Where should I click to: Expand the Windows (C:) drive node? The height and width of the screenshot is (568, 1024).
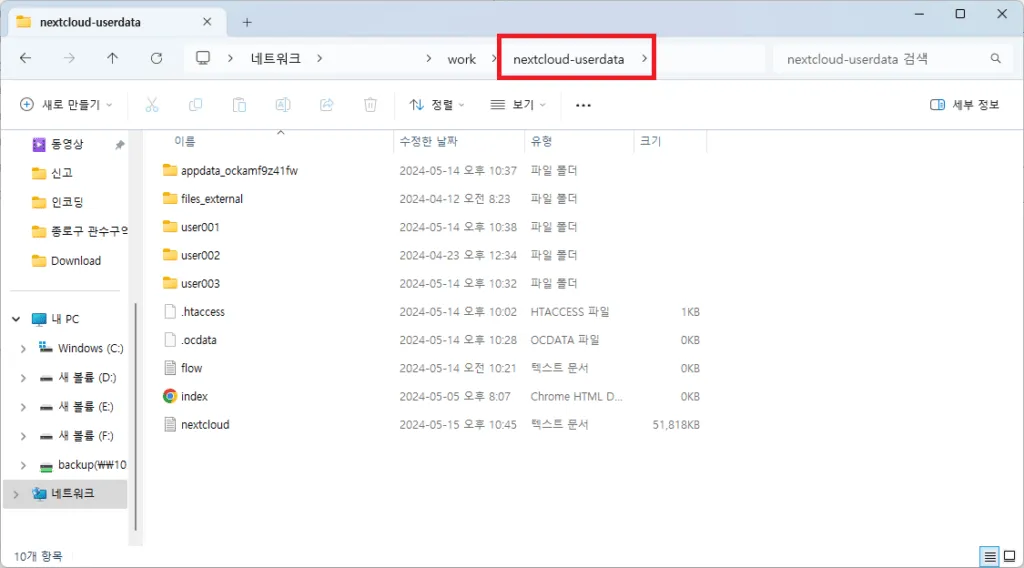click(23, 349)
